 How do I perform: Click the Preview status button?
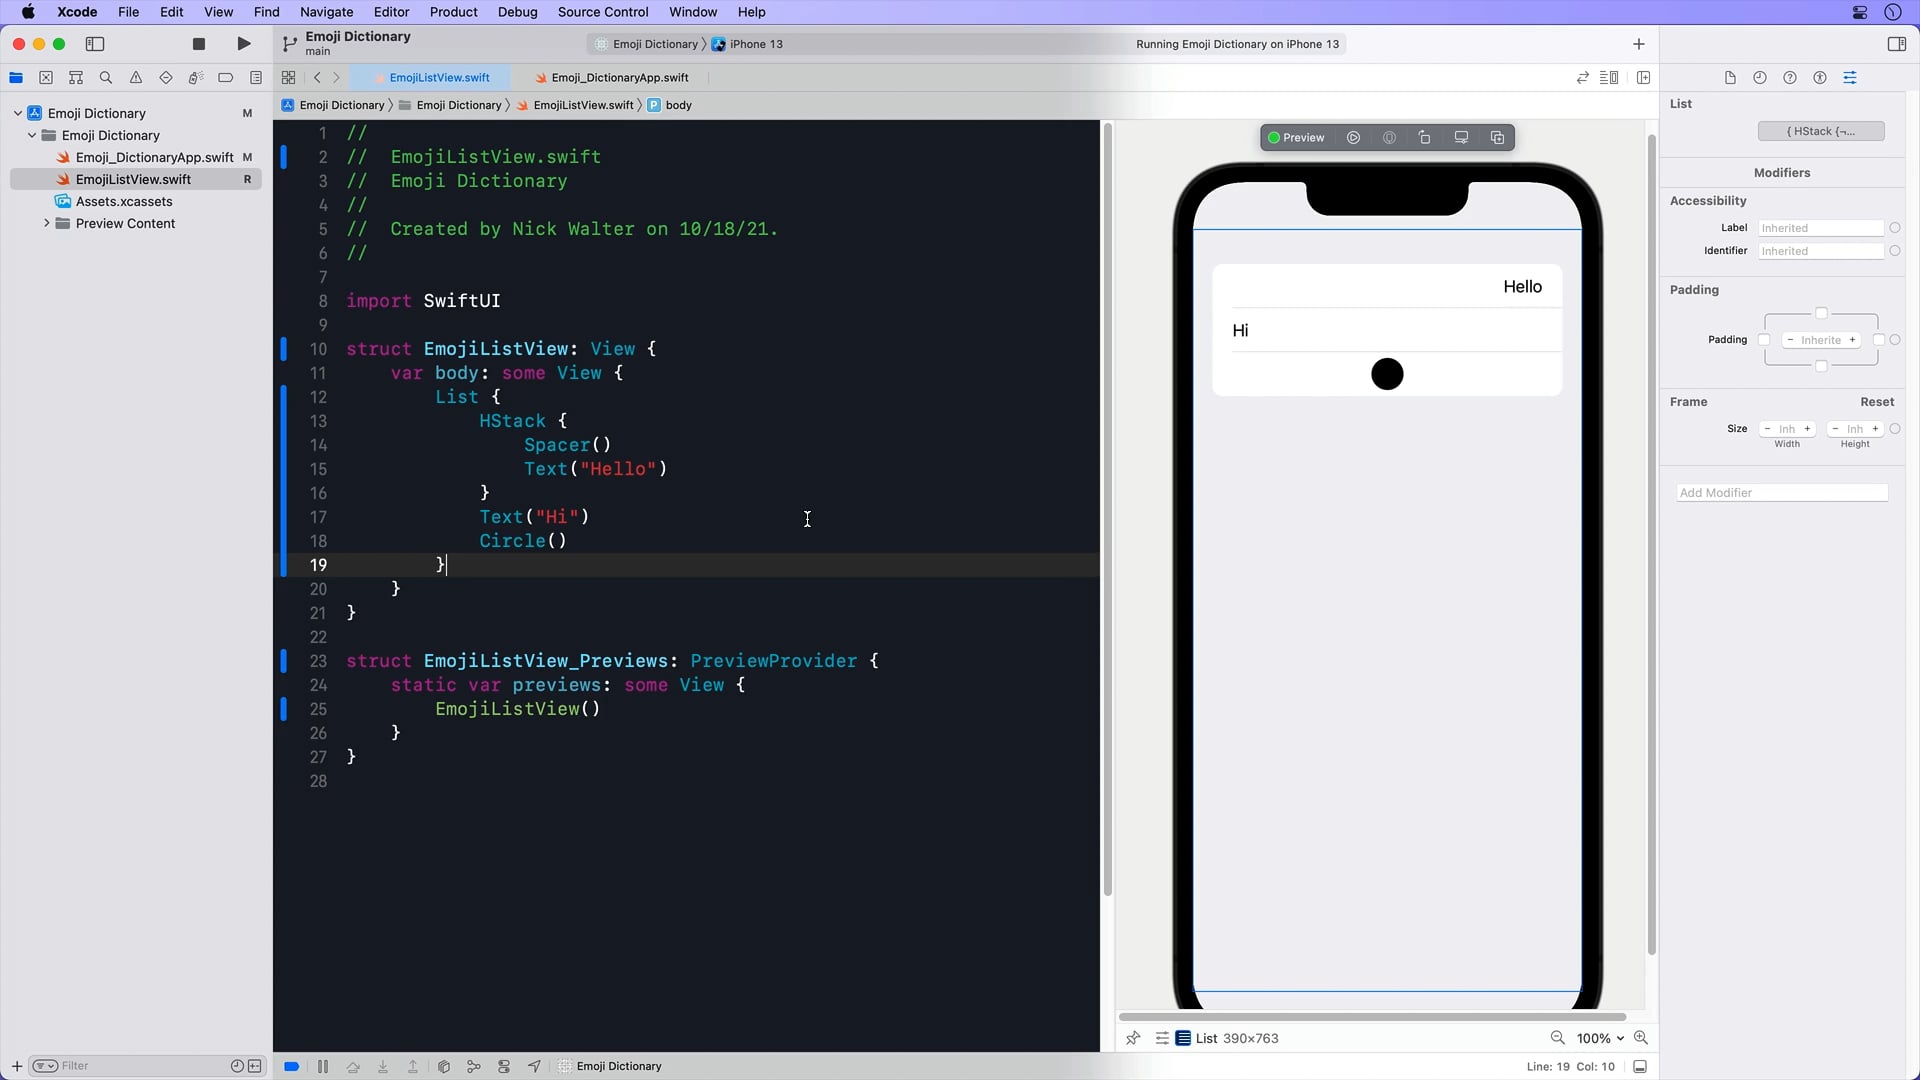(x=1296, y=138)
